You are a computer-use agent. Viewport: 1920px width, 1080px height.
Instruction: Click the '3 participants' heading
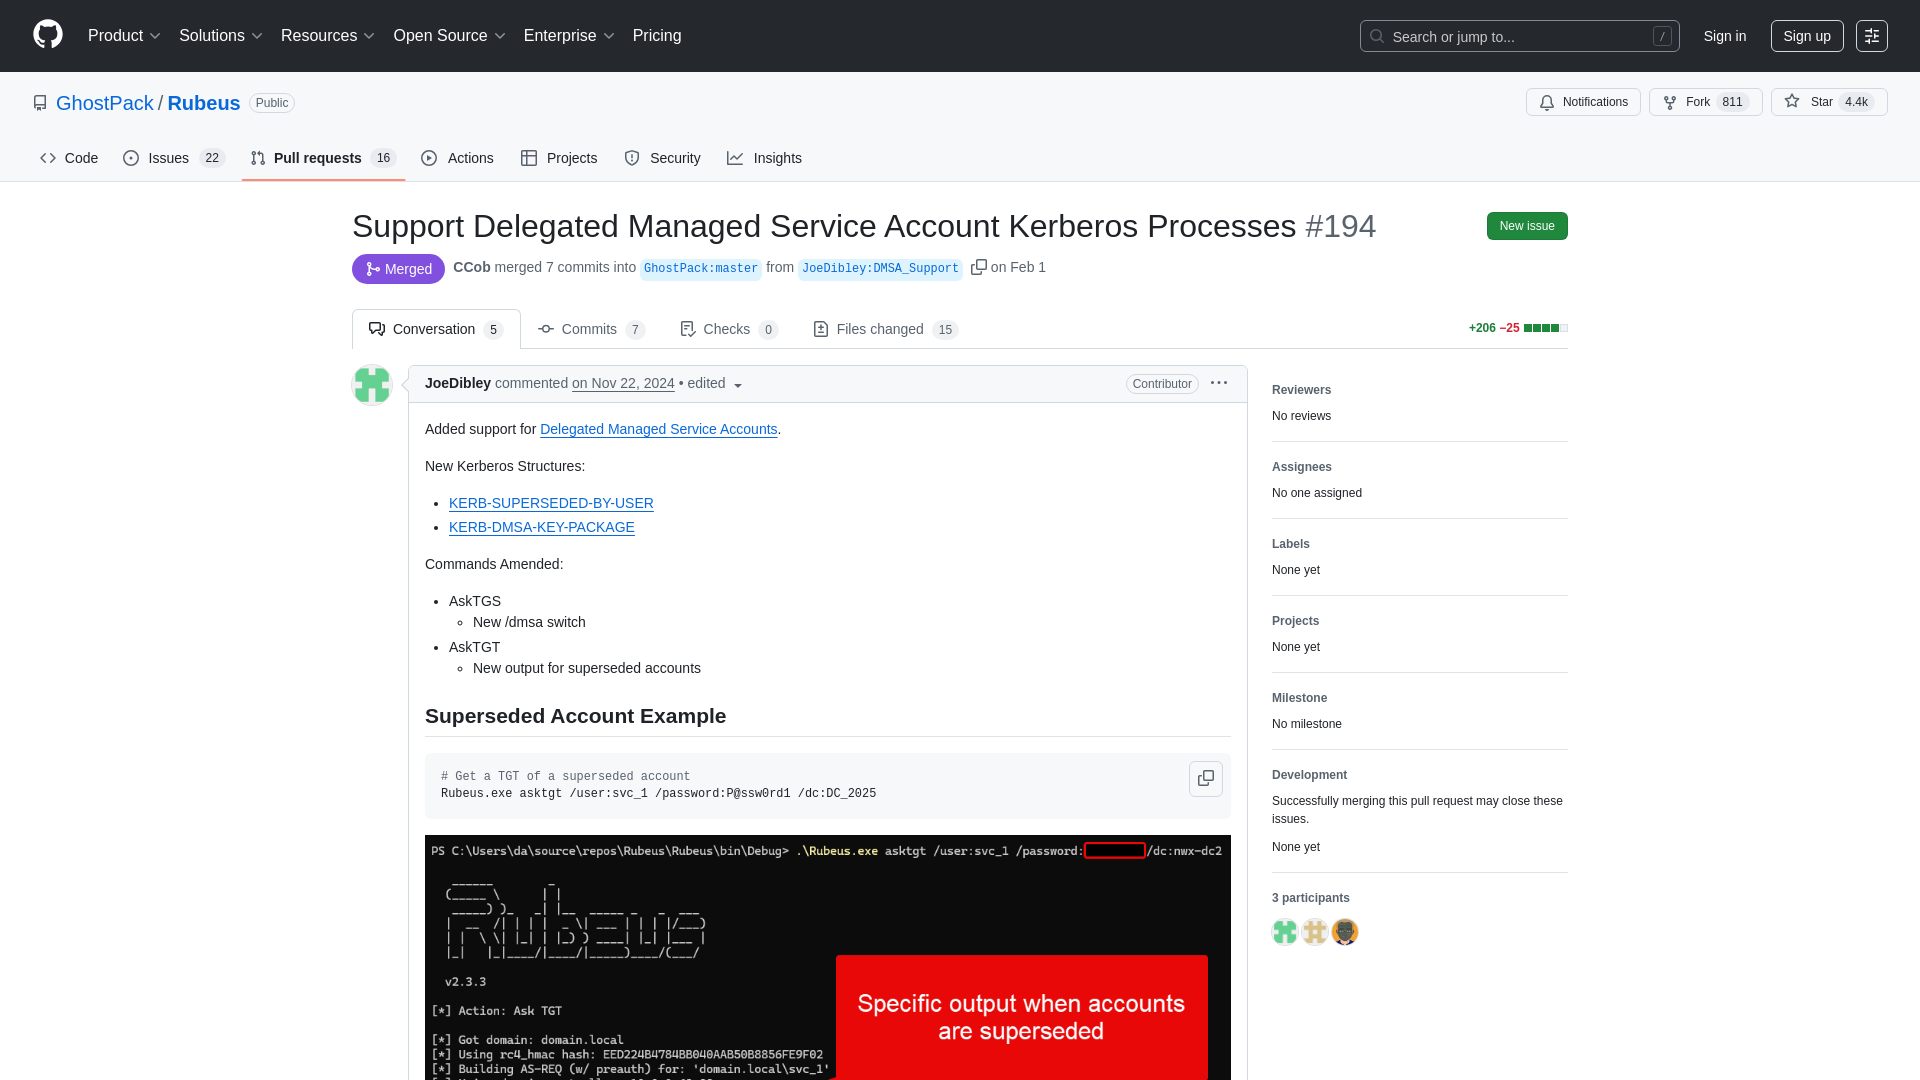[x=1311, y=898]
